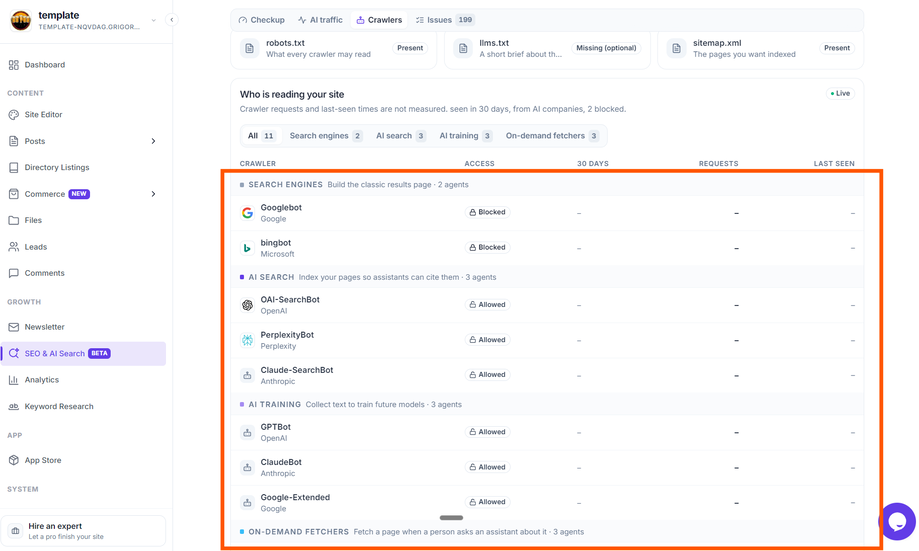Image resolution: width=919 pixels, height=551 pixels.
Task: Open Site Editor palette icon
Action: pyautogui.click(x=13, y=115)
